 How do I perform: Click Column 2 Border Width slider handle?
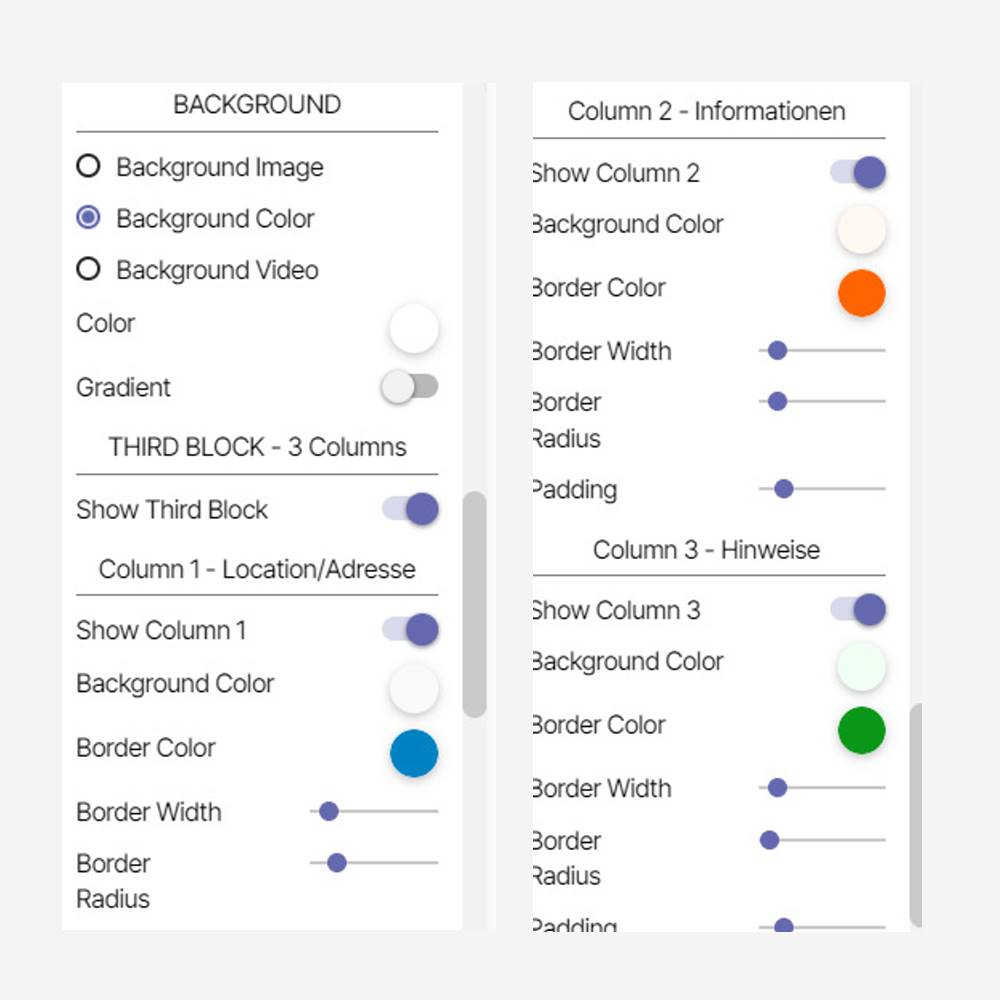(x=777, y=350)
